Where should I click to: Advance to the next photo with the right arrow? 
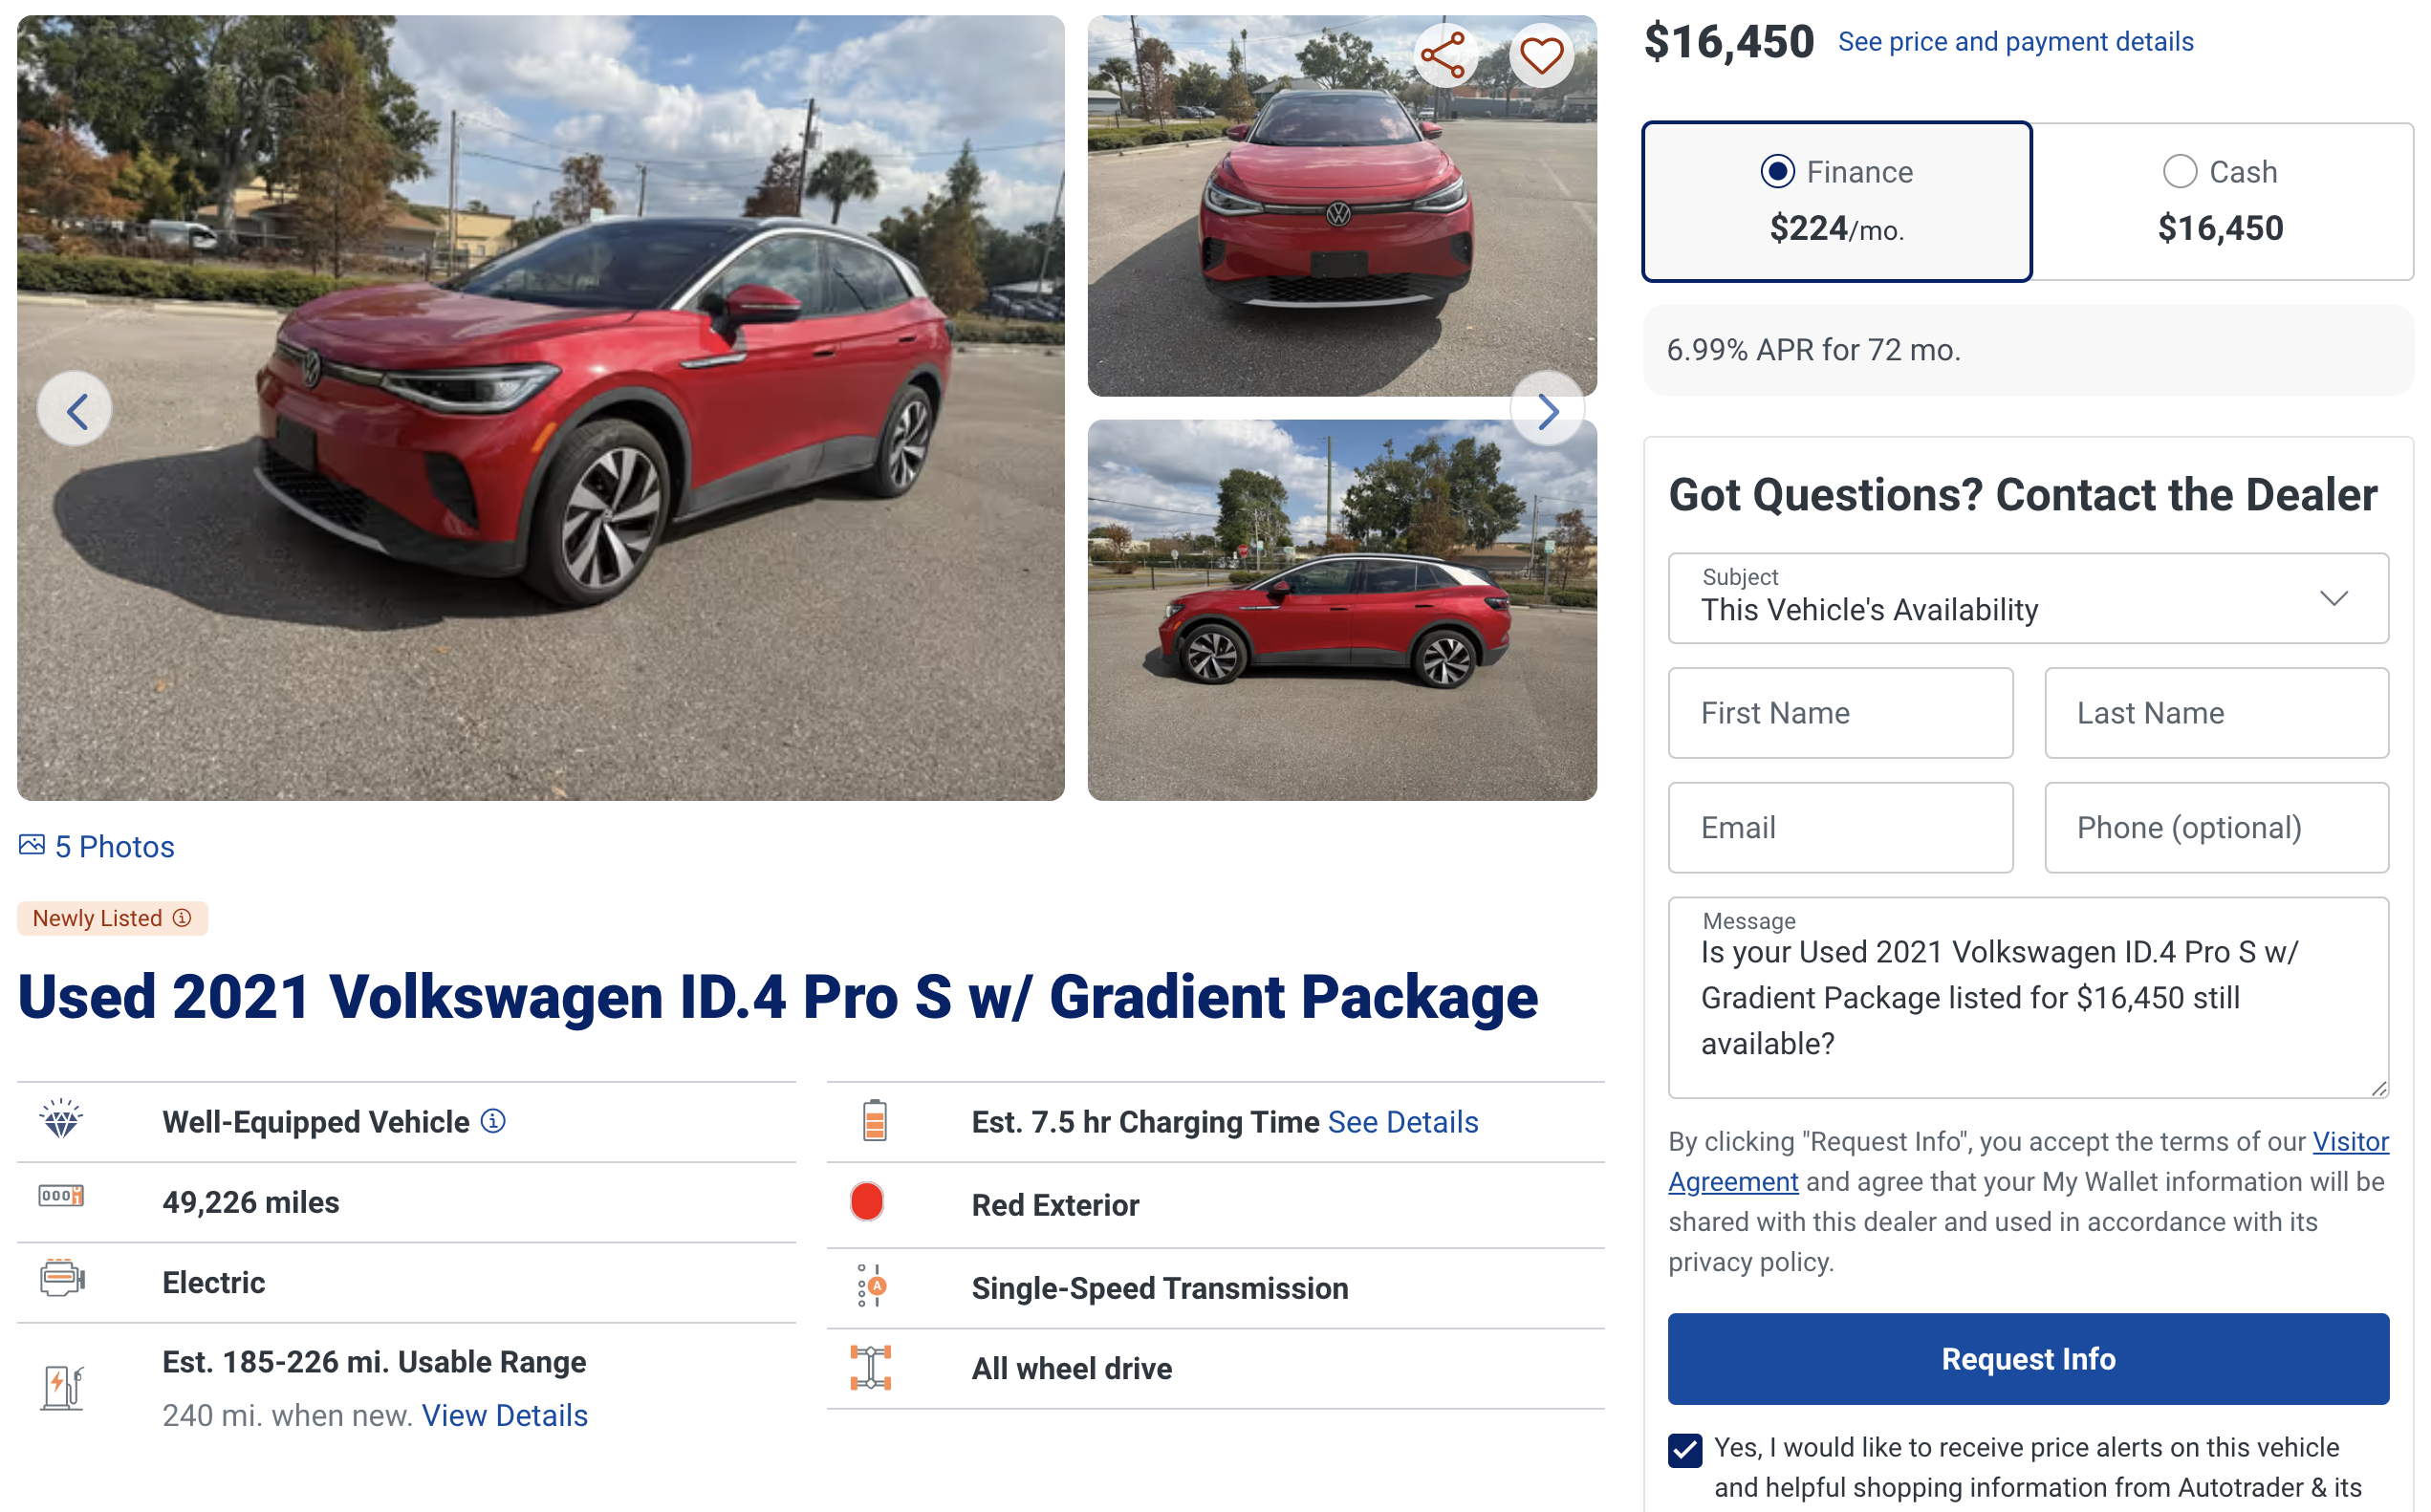[x=1546, y=410]
